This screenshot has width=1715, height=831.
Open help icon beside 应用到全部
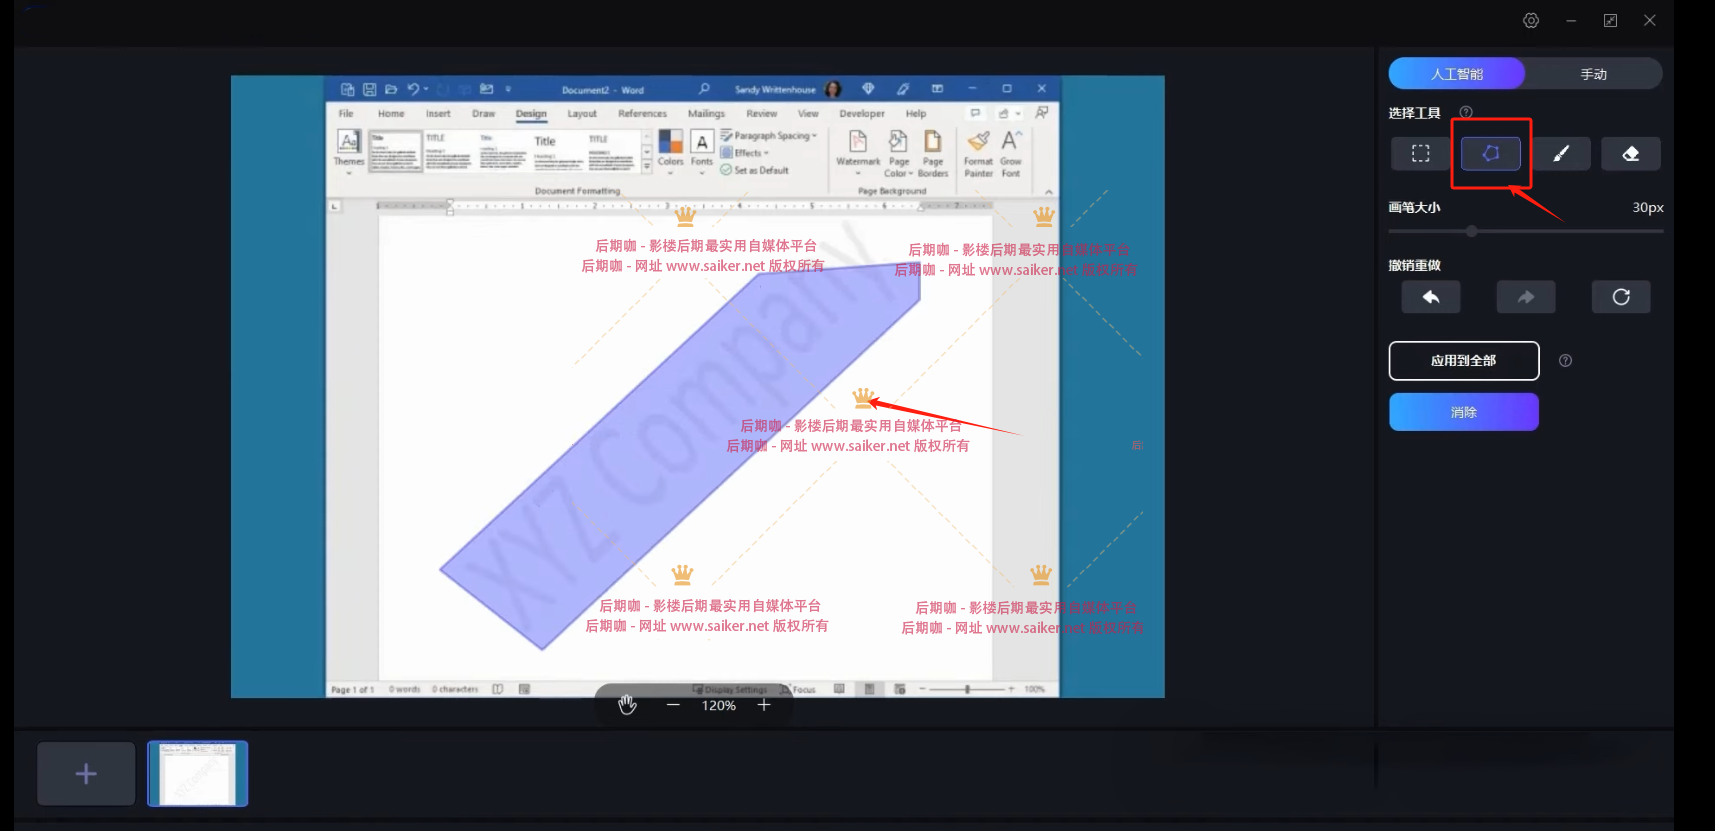point(1565,361)
